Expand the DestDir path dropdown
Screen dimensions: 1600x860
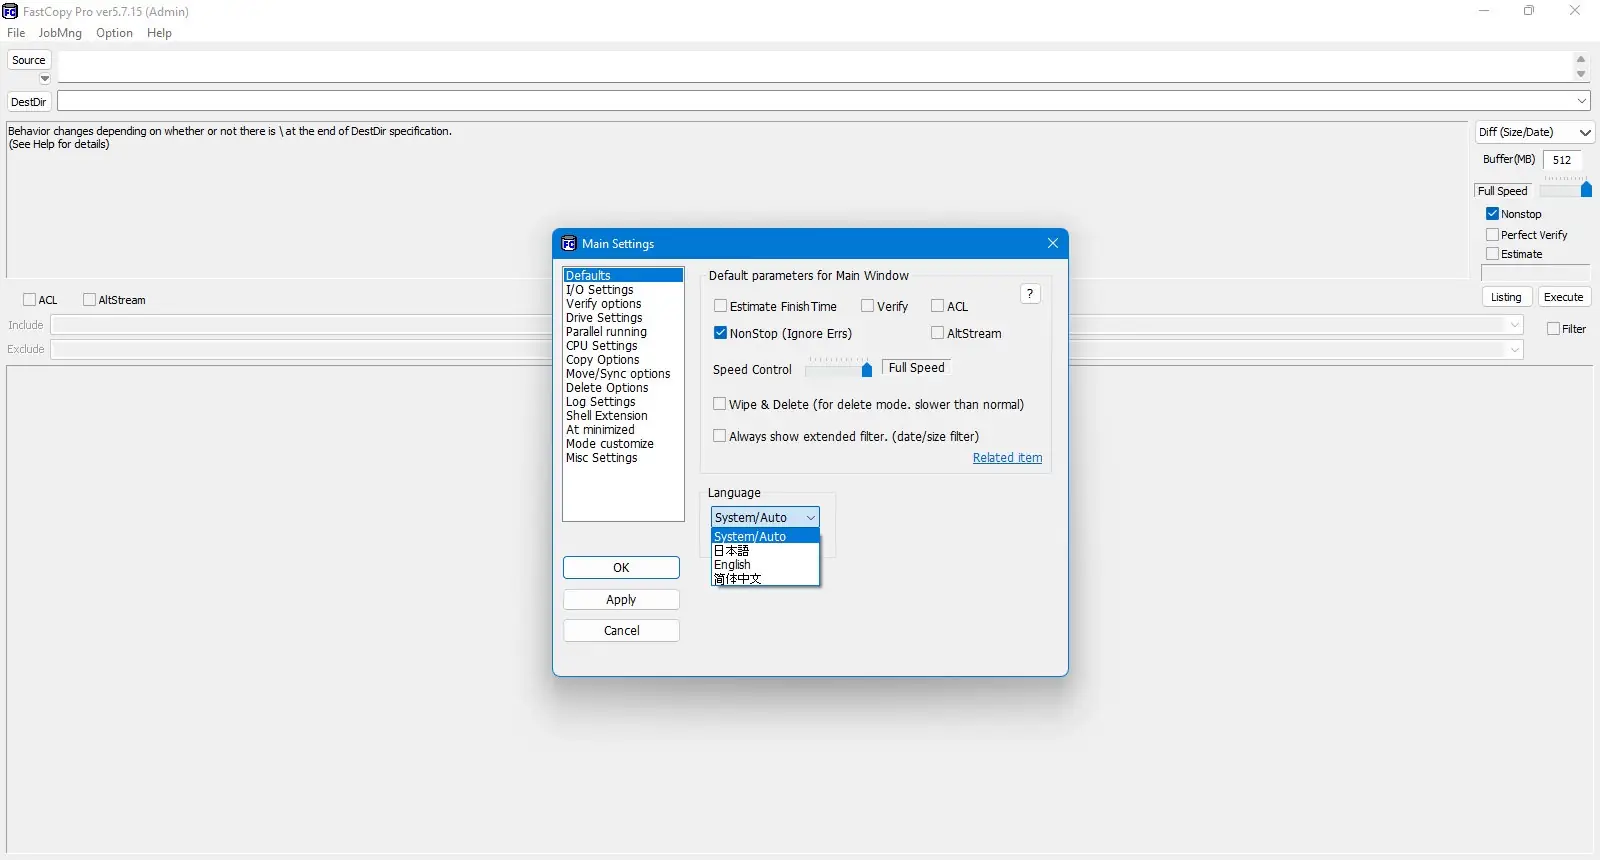click(x=1582, y=101)
